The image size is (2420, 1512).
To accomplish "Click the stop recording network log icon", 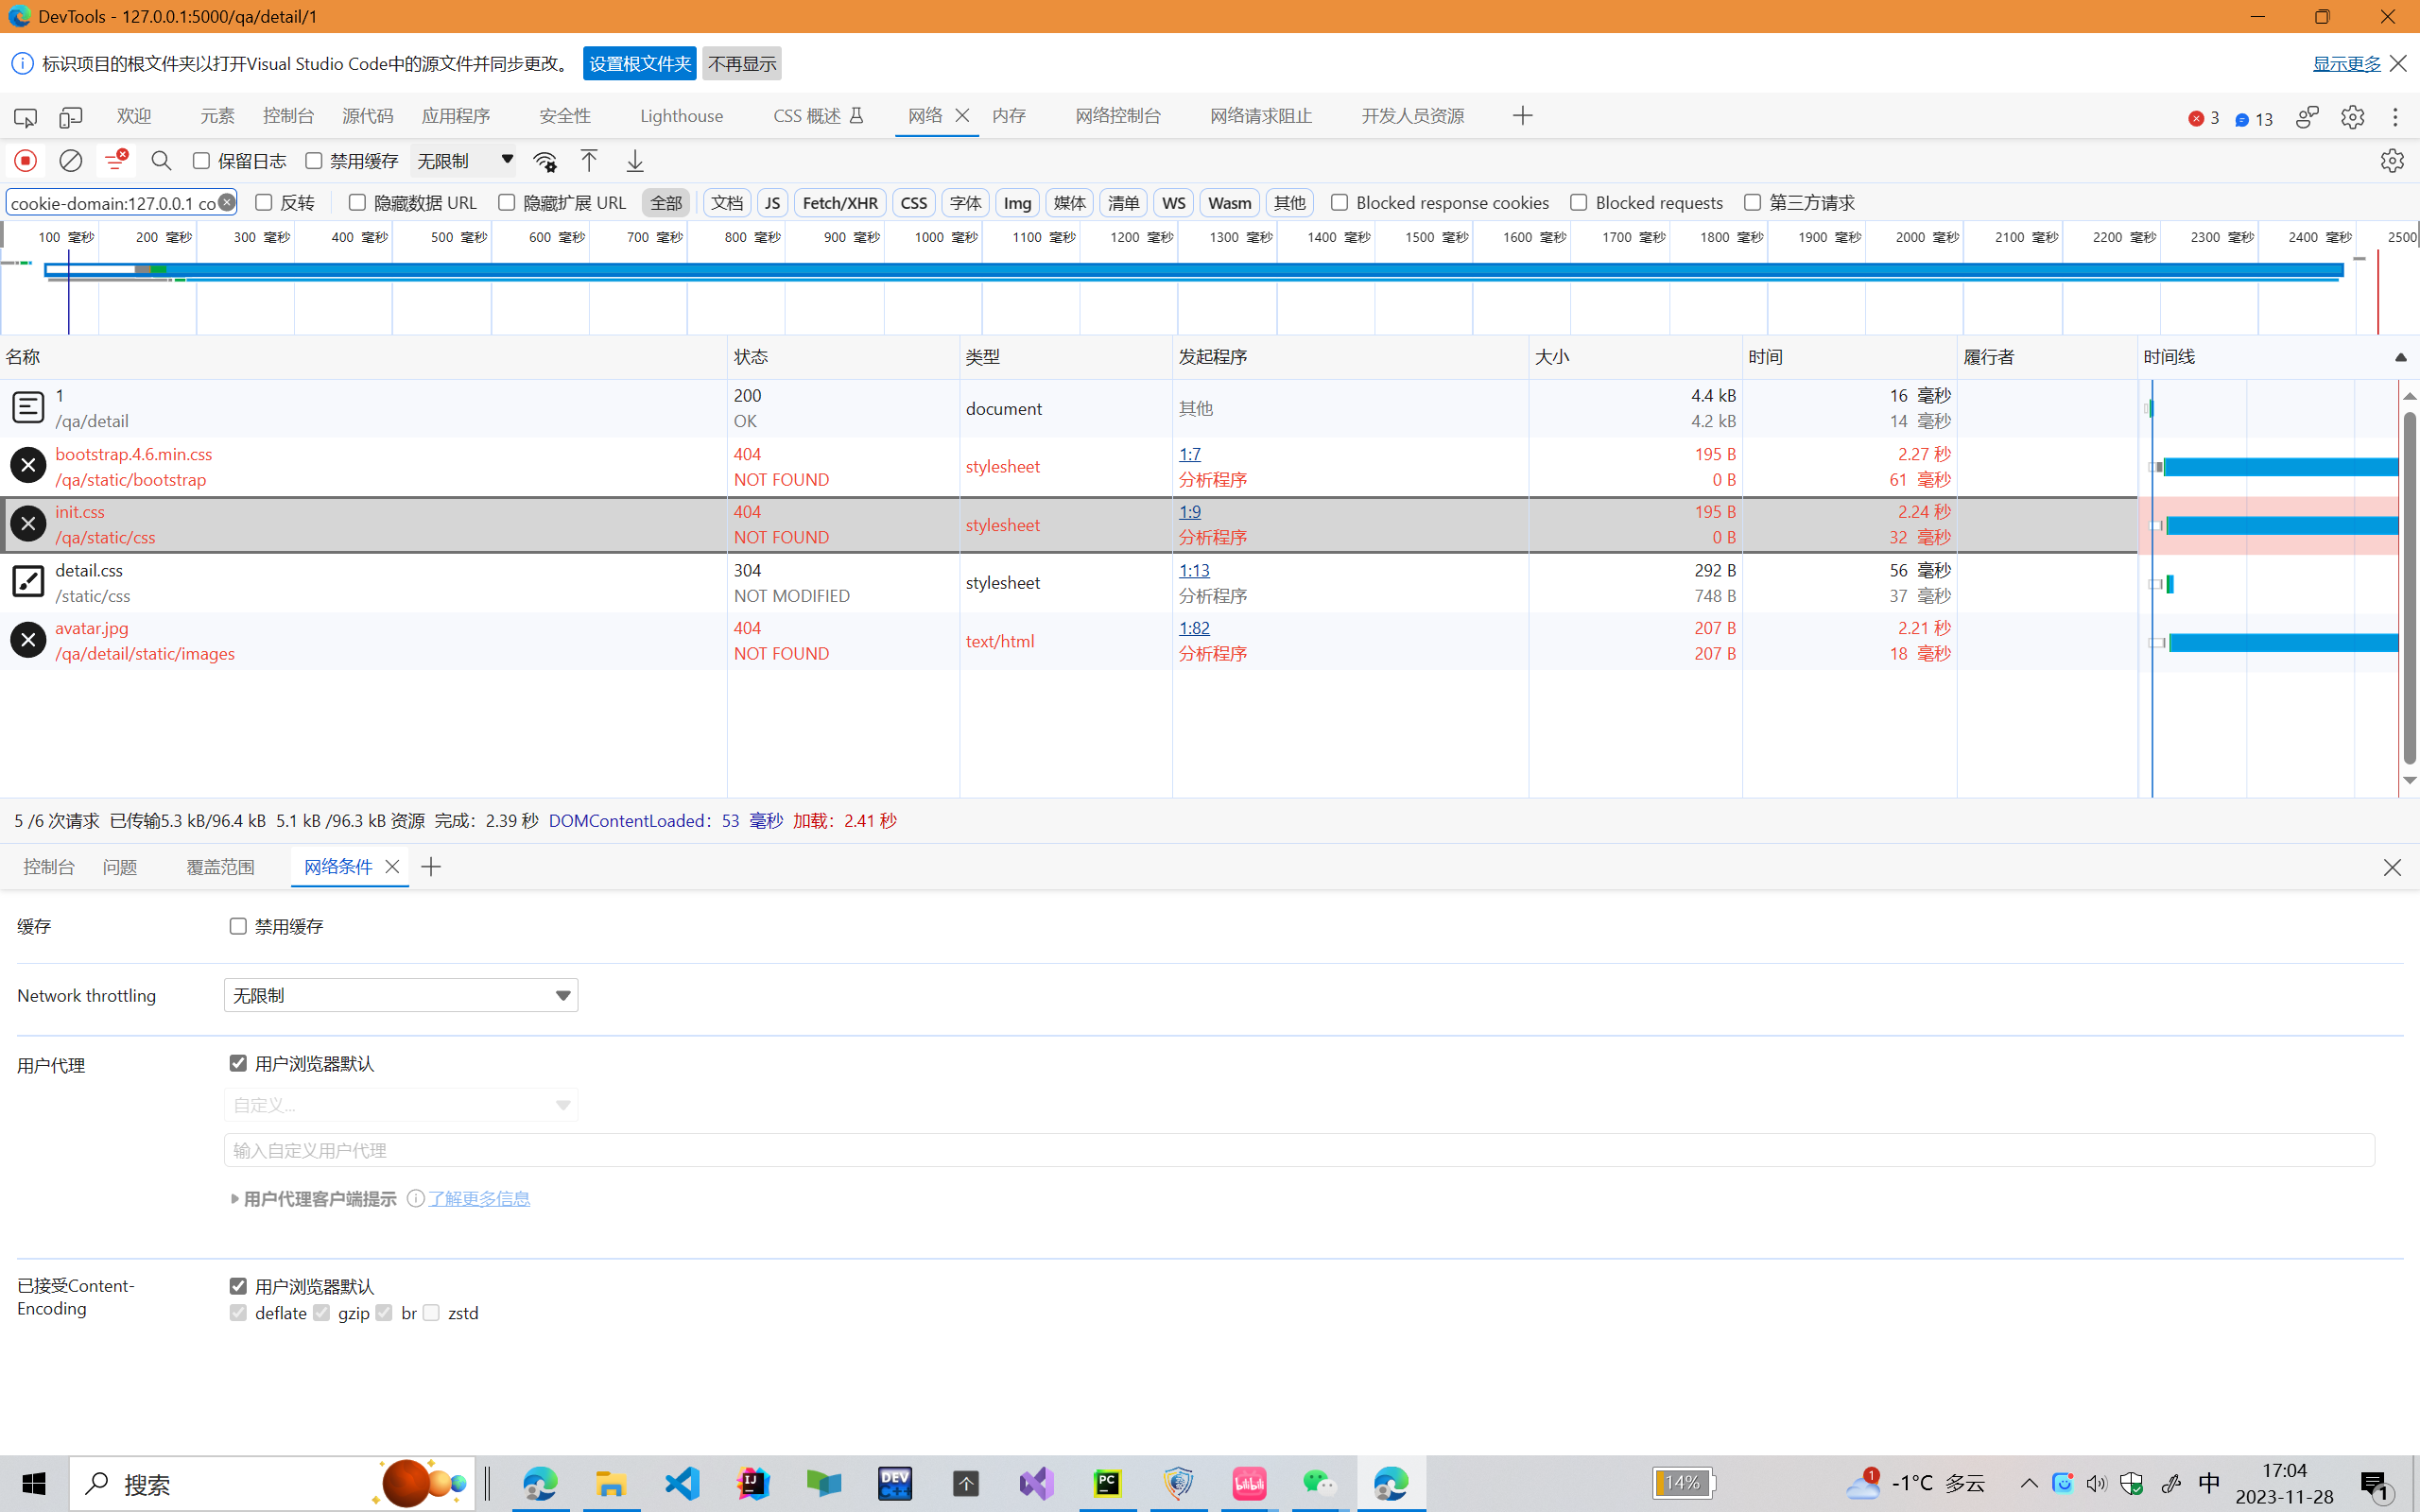I will 25,161.
